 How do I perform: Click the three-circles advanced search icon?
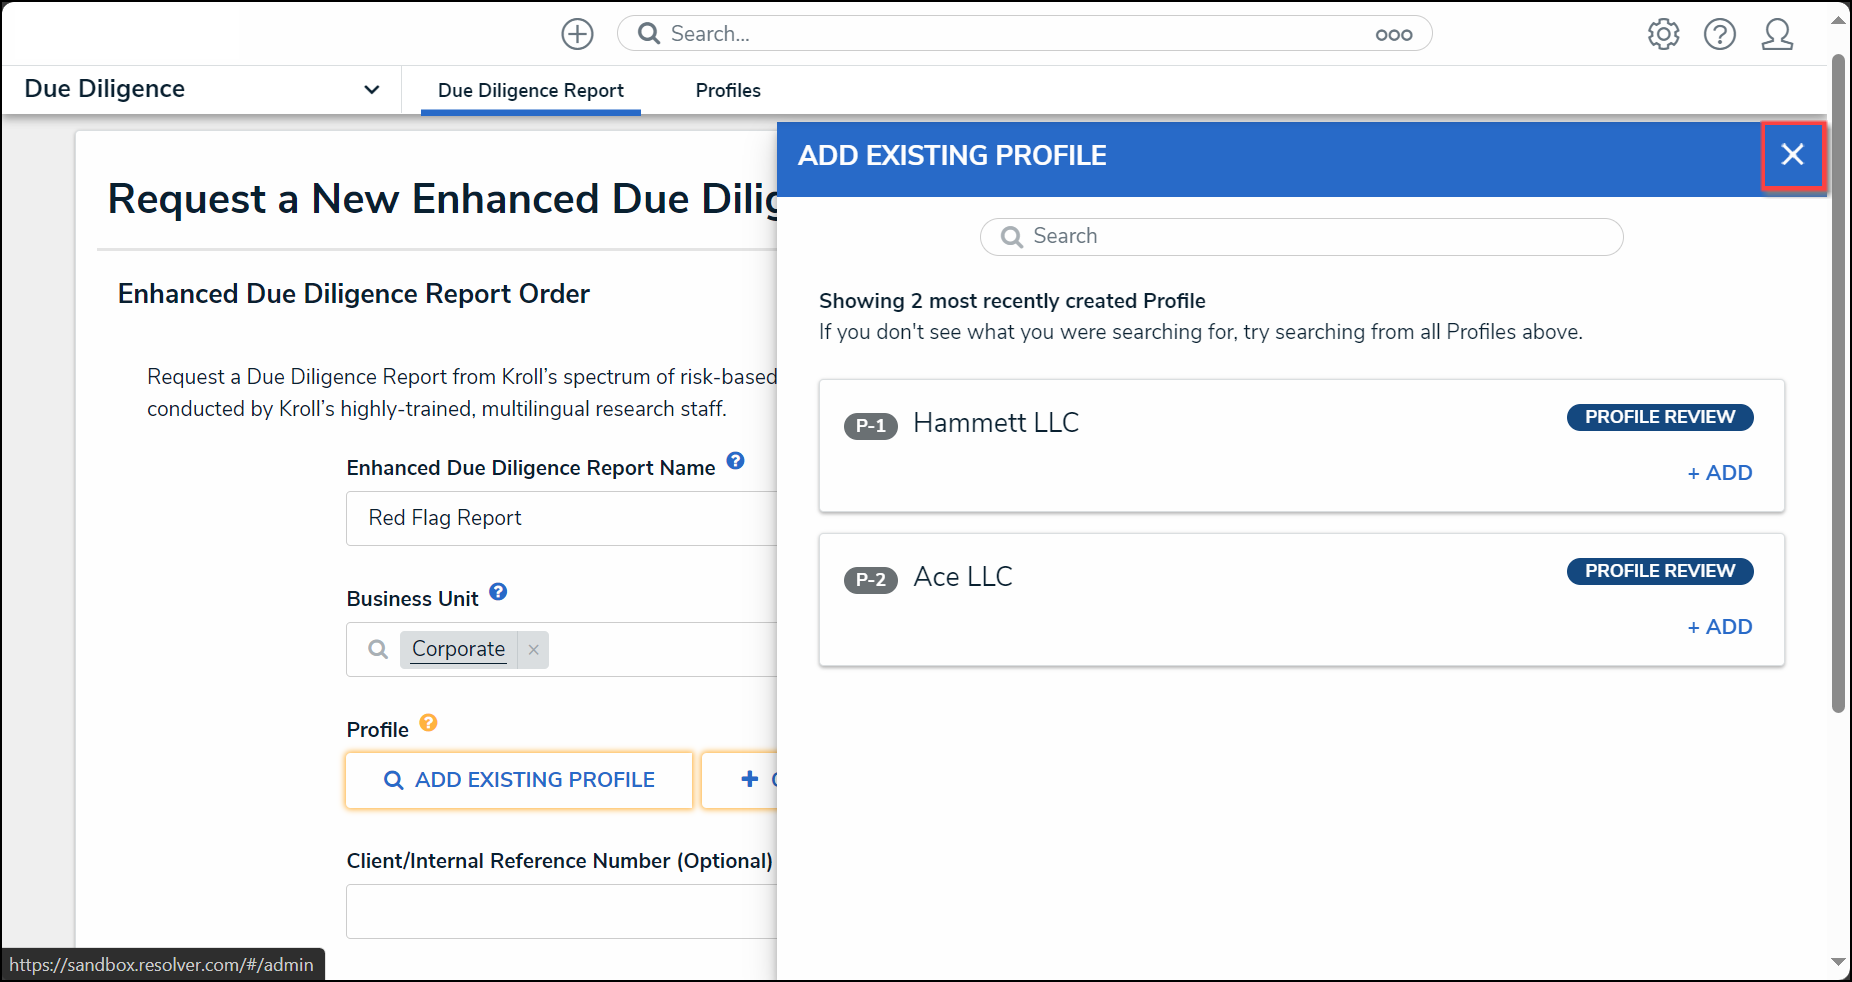[1393, 35]
